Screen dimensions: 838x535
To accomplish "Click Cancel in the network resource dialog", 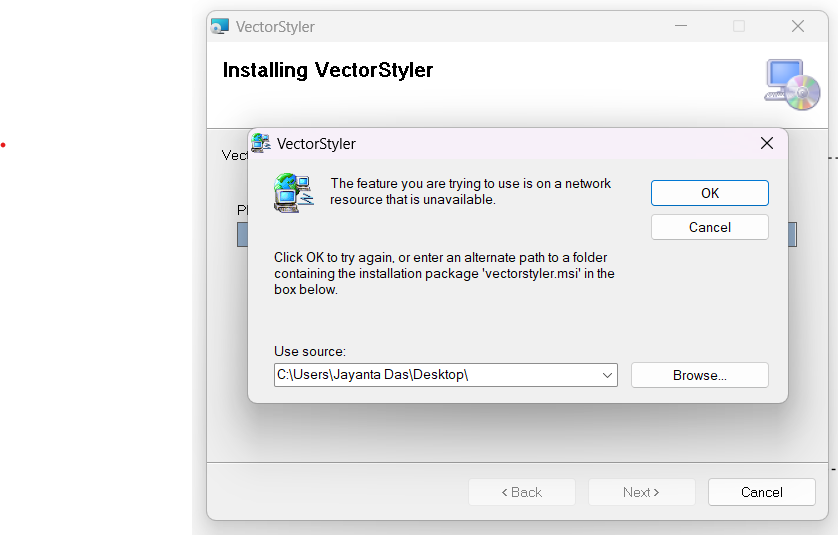I will pyautogui.click(x=709, y=227).
